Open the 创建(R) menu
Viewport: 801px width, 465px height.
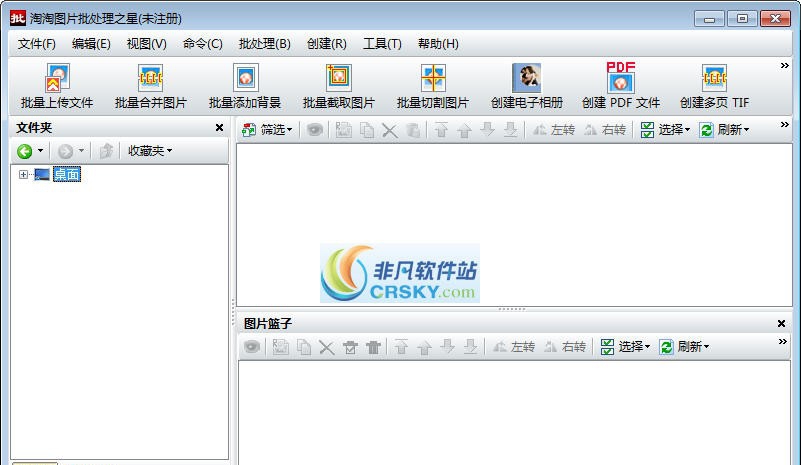pyautogui.click(x=327, y=44)
